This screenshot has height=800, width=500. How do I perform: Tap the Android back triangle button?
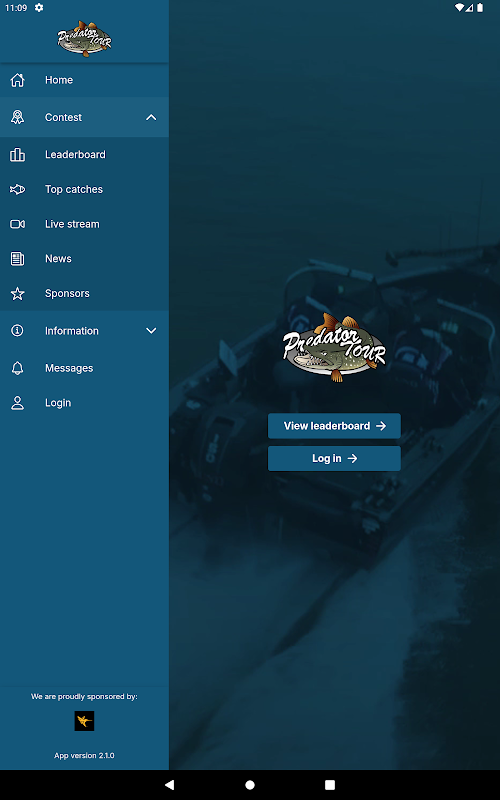click(169, 785)
